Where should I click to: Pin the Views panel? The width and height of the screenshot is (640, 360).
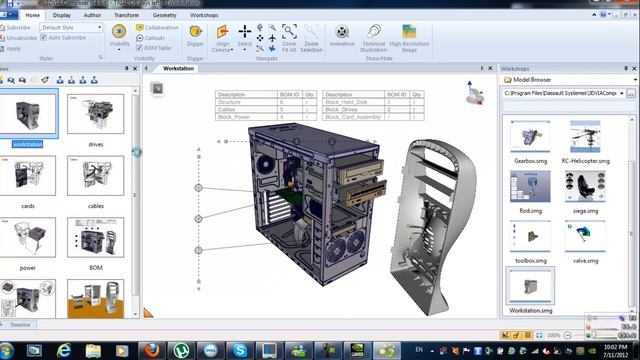pyautogui.click(x=127, y=69)
